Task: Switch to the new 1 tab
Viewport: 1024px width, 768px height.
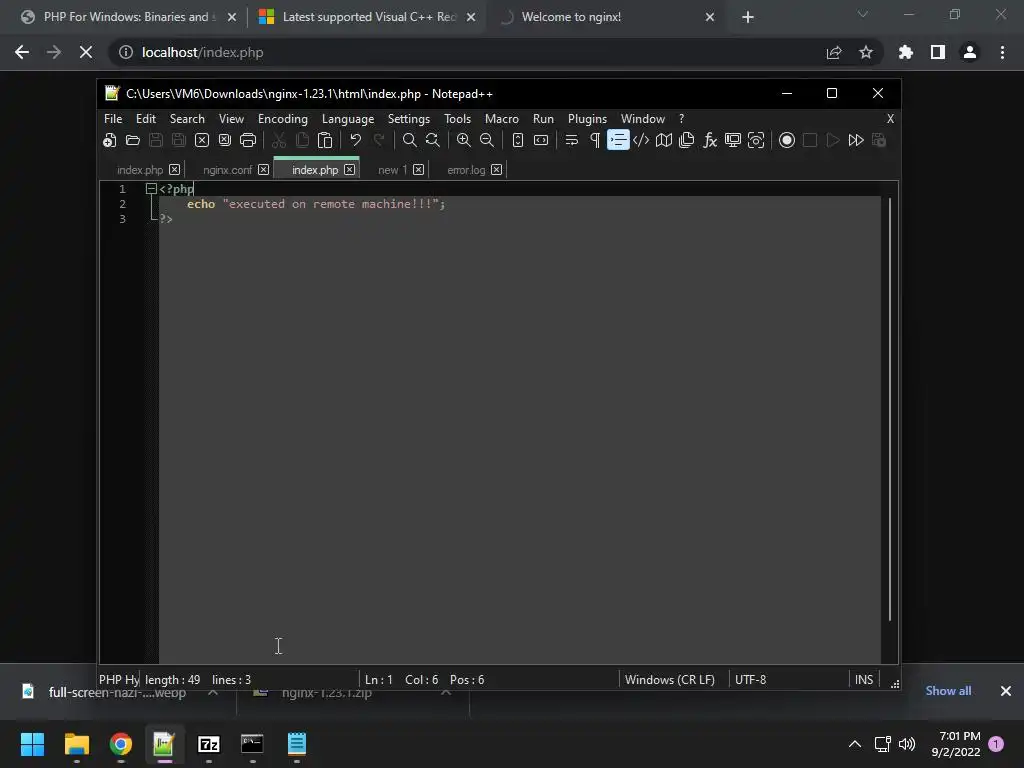Action: tap(392, 170)
